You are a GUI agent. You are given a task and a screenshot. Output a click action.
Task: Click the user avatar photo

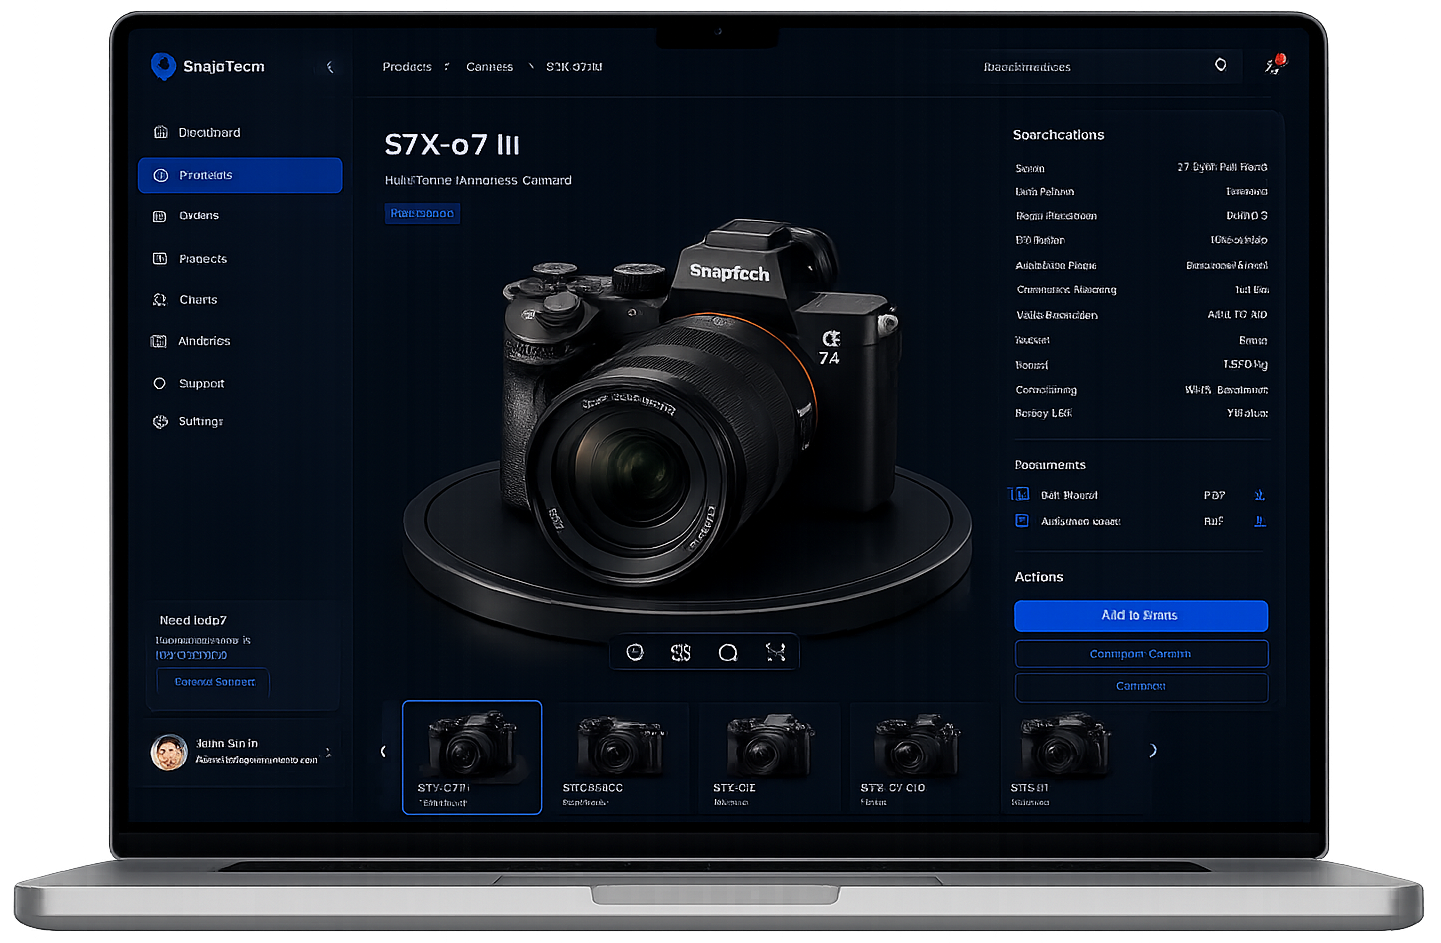[x=169, y=752]
